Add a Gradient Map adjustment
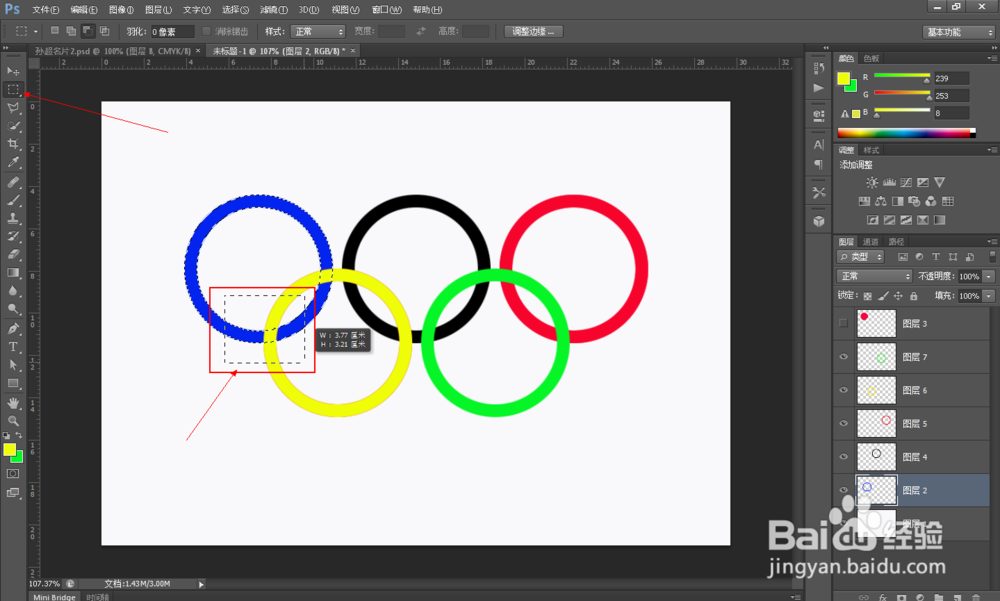The image size is (1000, 601). [x=939, y=220]
